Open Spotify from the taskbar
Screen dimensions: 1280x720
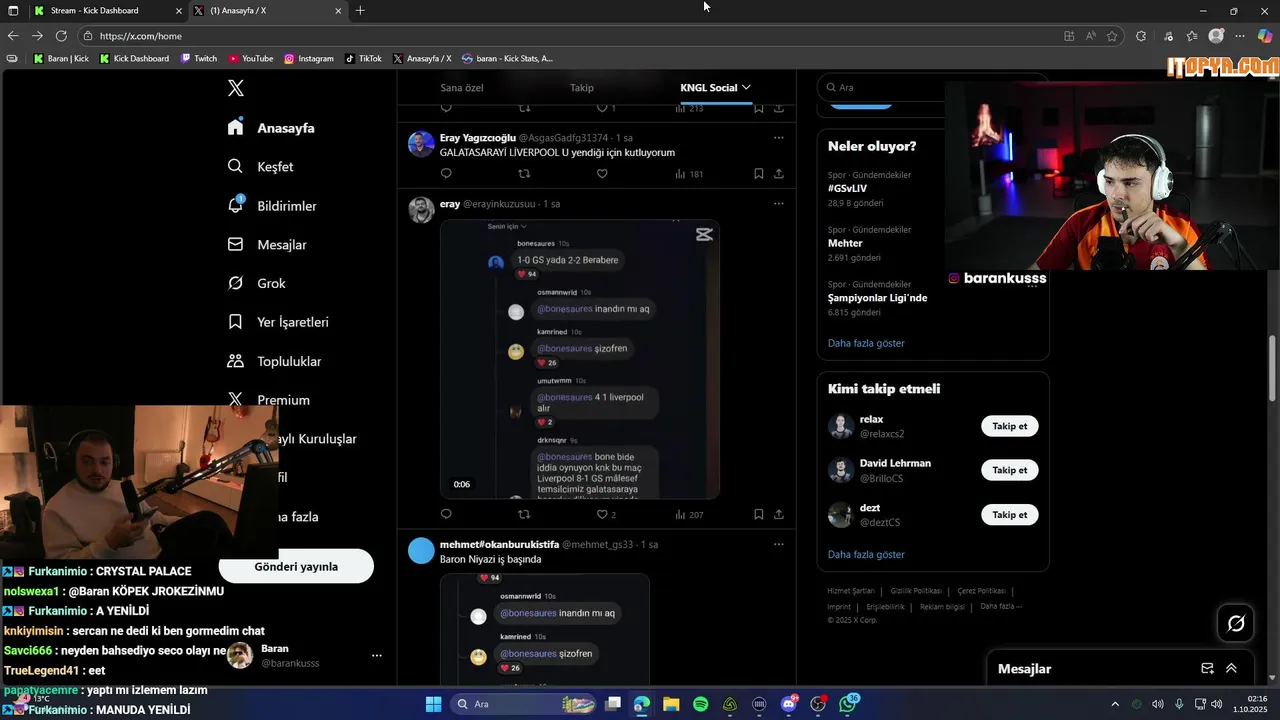coord(701,704)
